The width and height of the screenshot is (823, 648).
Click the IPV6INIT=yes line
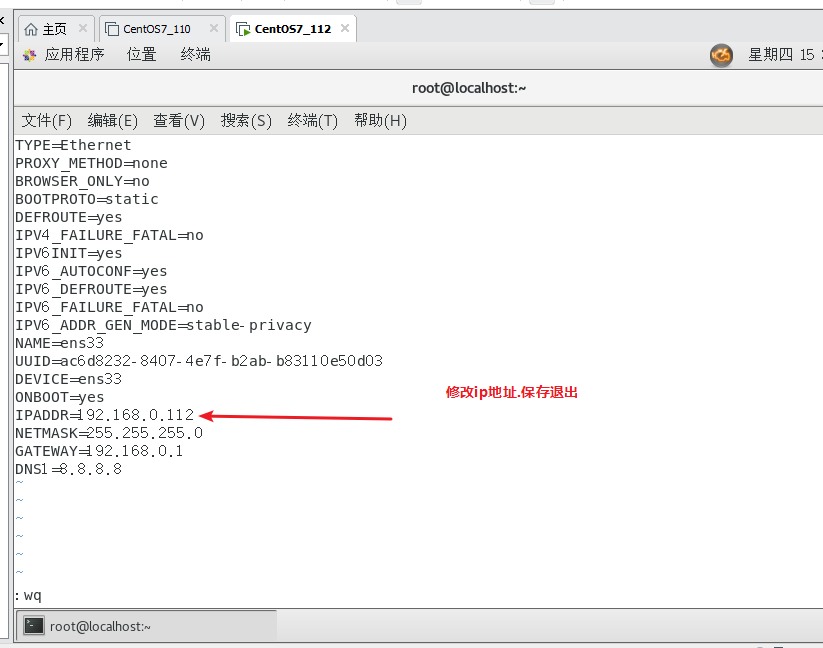tap(69, 253)
